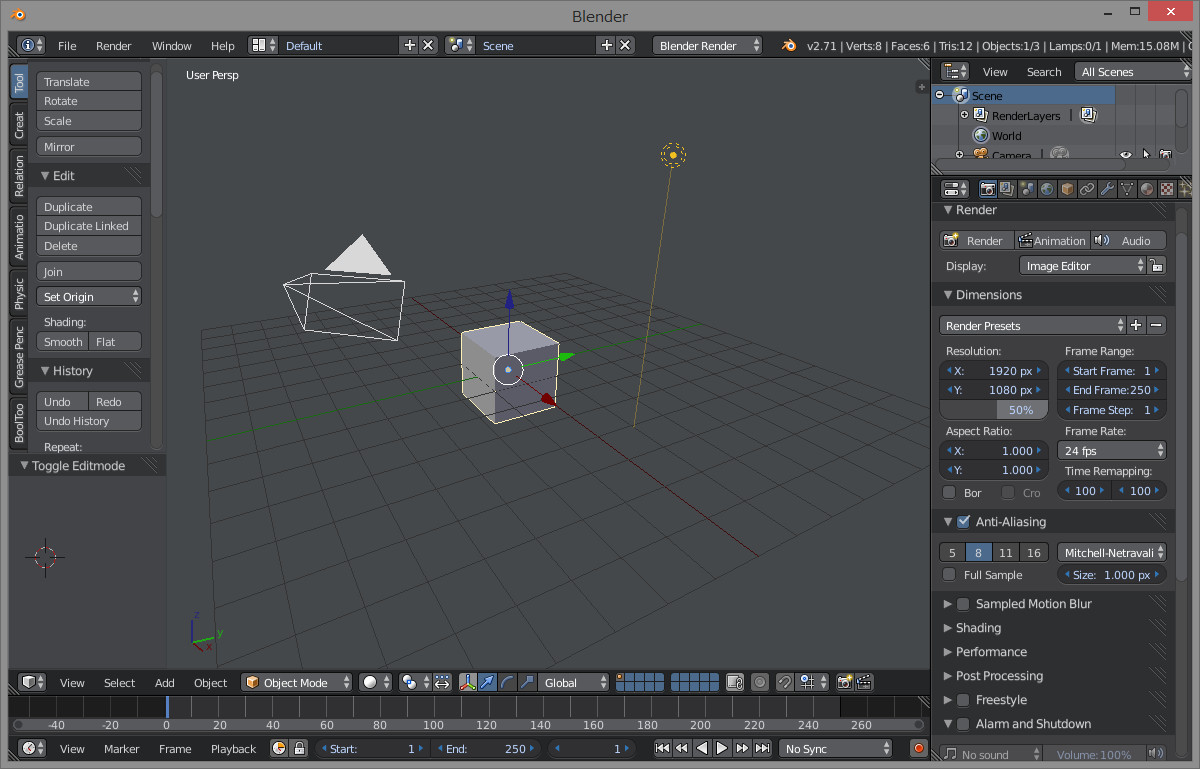This screenshot has height=769, width=1200.
Task: Toggle Camera visibility eye in outliner
Action: click(1126, 155)
